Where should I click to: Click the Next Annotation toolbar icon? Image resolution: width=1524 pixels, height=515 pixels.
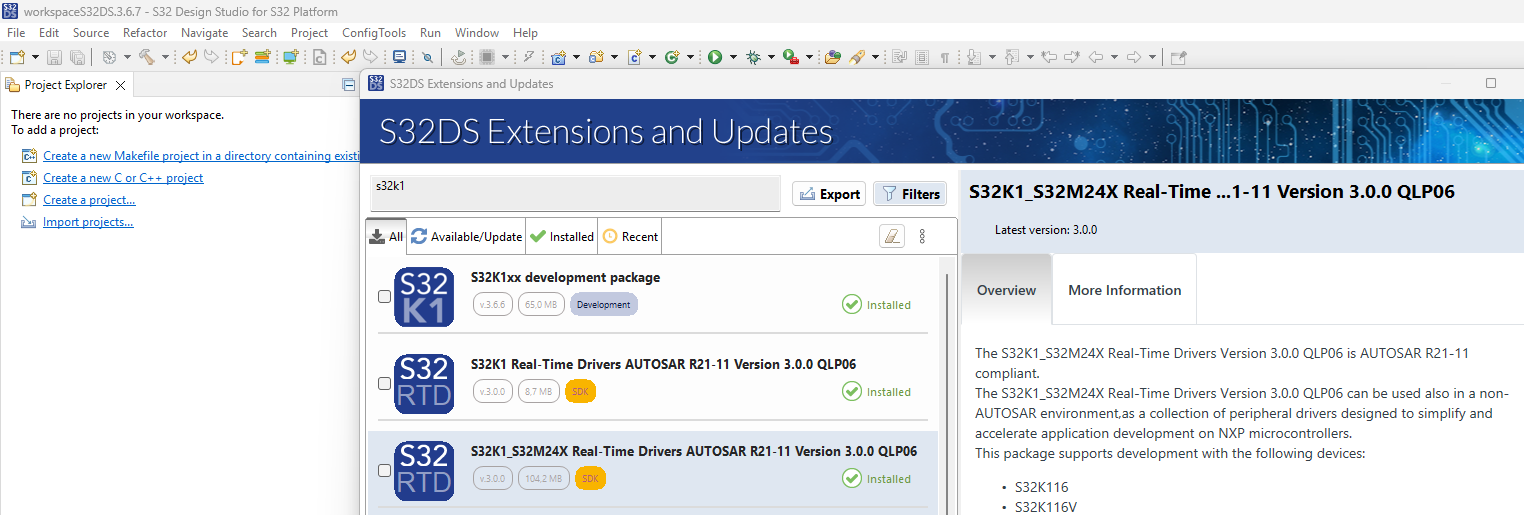click(x=973, y=57)
